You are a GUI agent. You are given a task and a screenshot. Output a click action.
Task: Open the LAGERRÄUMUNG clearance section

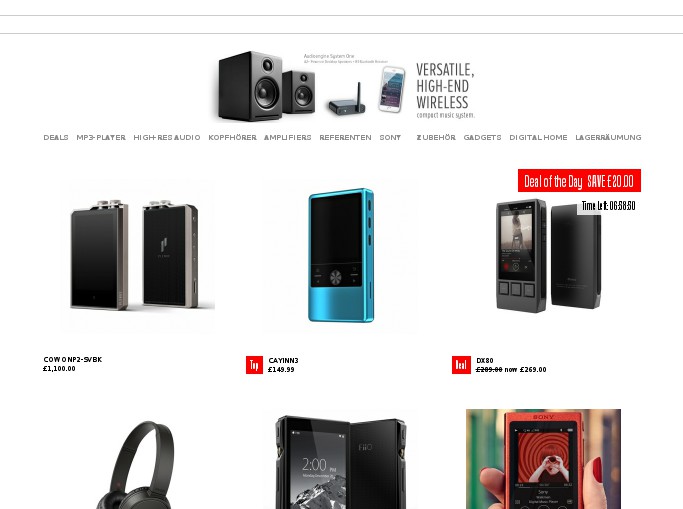608,138
